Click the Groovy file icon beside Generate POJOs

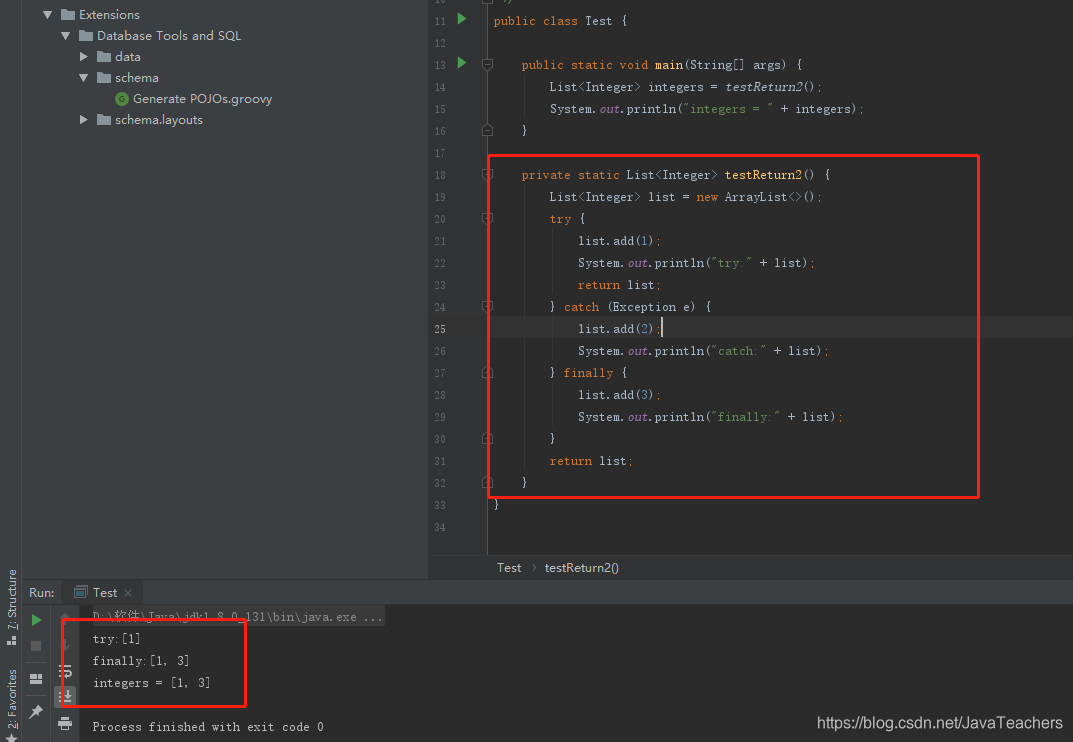click(x=122, y=99)
